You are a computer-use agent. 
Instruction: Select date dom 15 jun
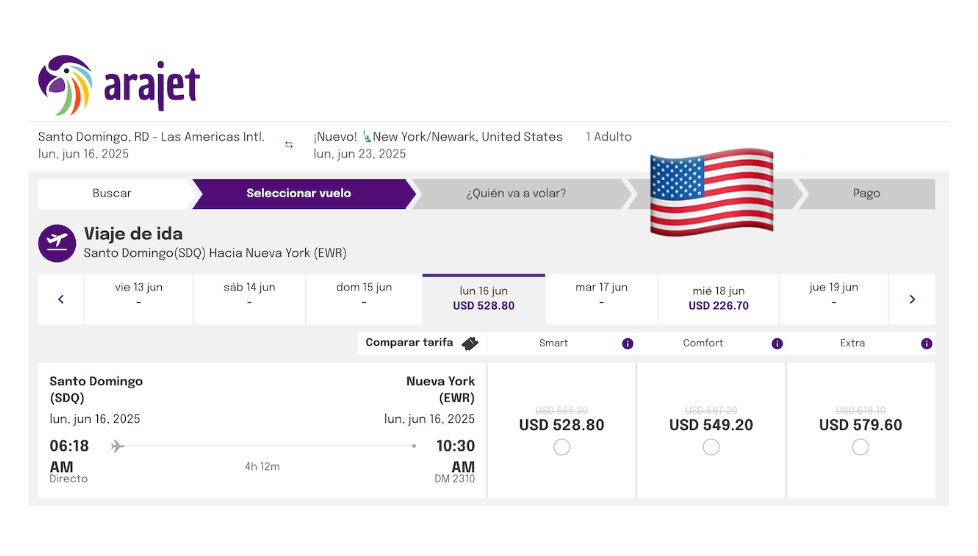click(x=364, y=300)
